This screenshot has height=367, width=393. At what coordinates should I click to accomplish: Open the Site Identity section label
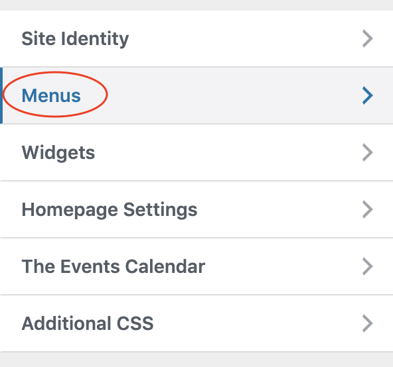pyautogui.click(x=75, y=39)
